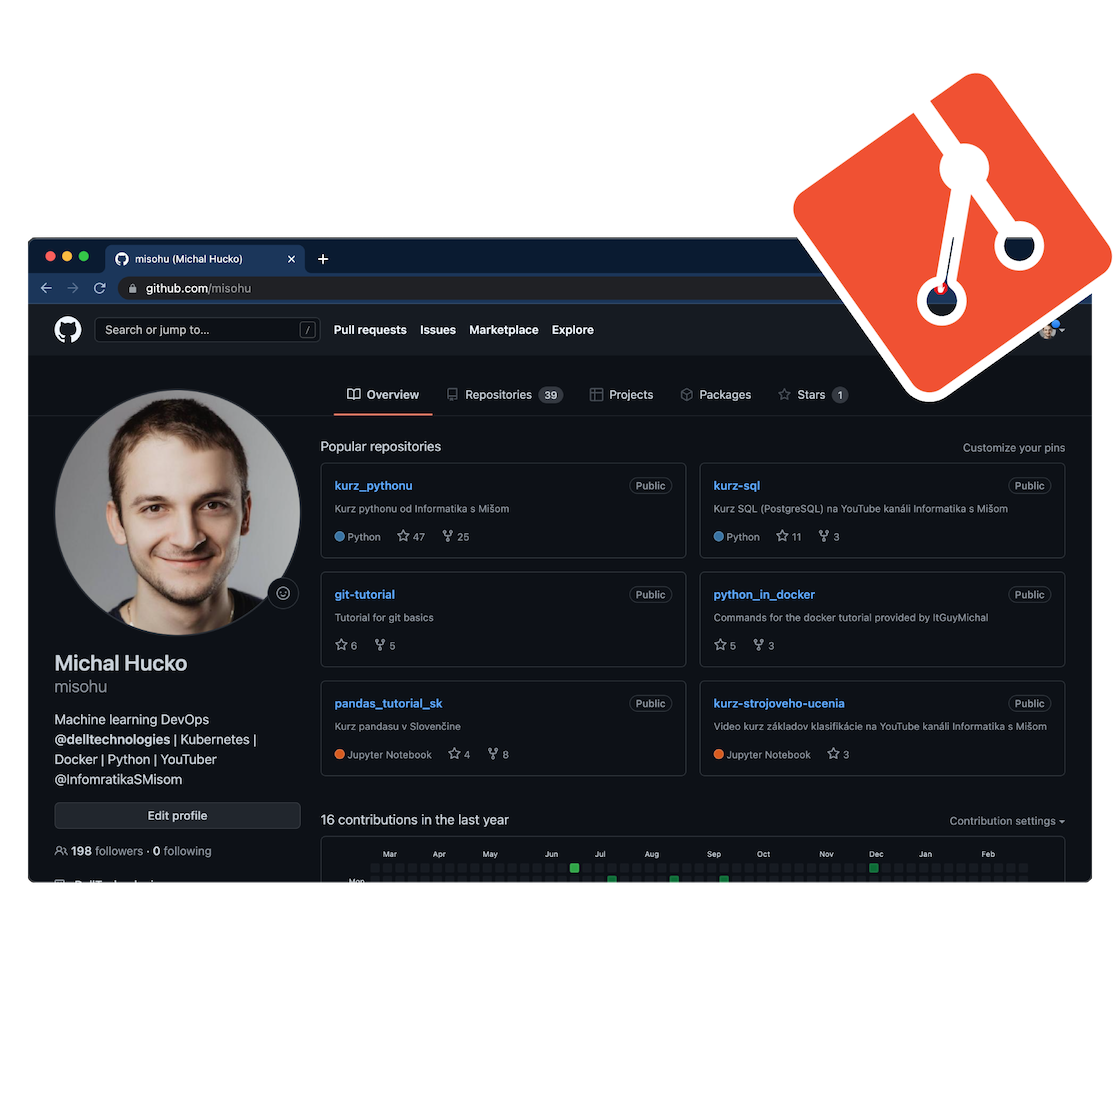Open Pull requests in the header
Screen dimensions: 1120x1120
(x=370, y=330)
